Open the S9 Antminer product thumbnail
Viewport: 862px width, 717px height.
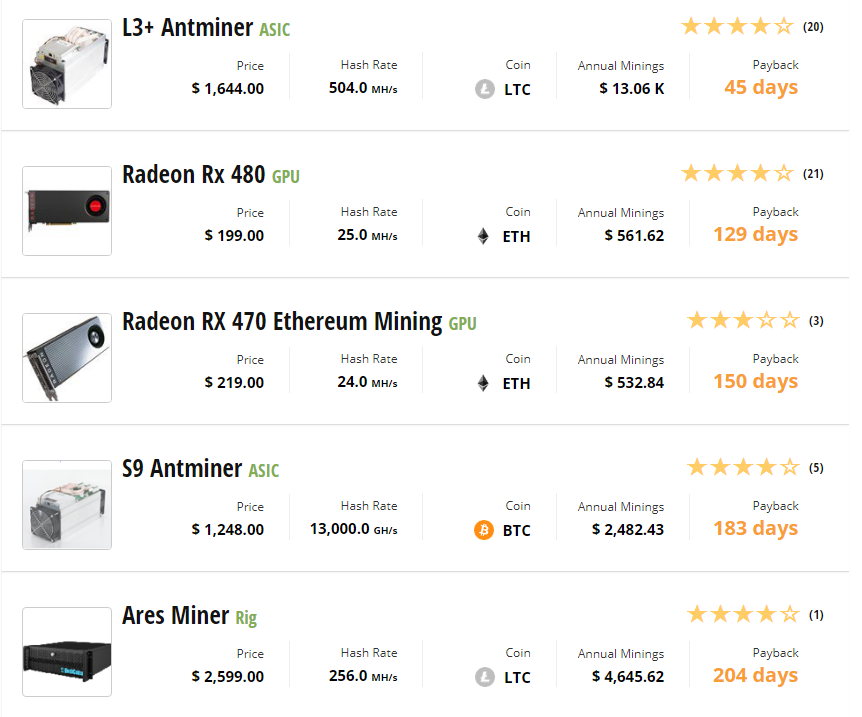[x=67, y=505]
